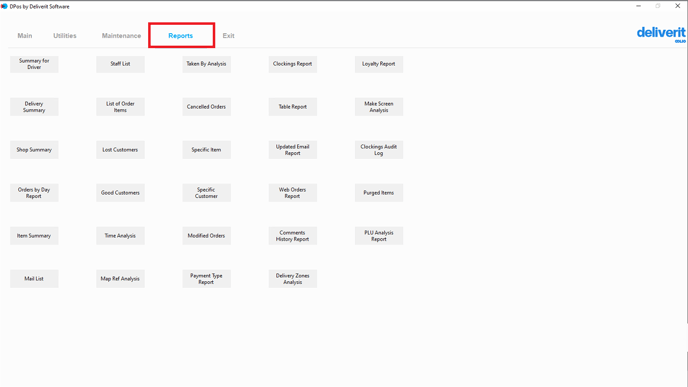Run the Map Ref Analysis report
This screenshot has width=688, height=387.
pyautogui.click(x=120, y=279)
